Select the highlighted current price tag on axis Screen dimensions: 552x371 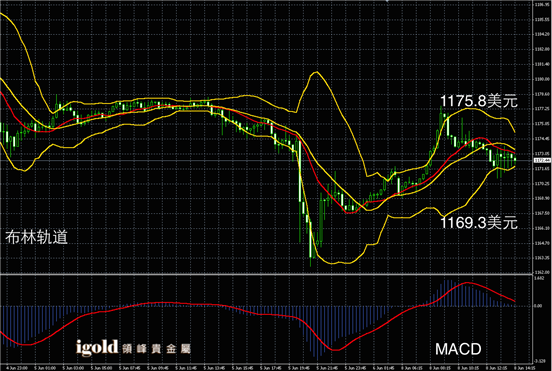click(x=542, y=161)
